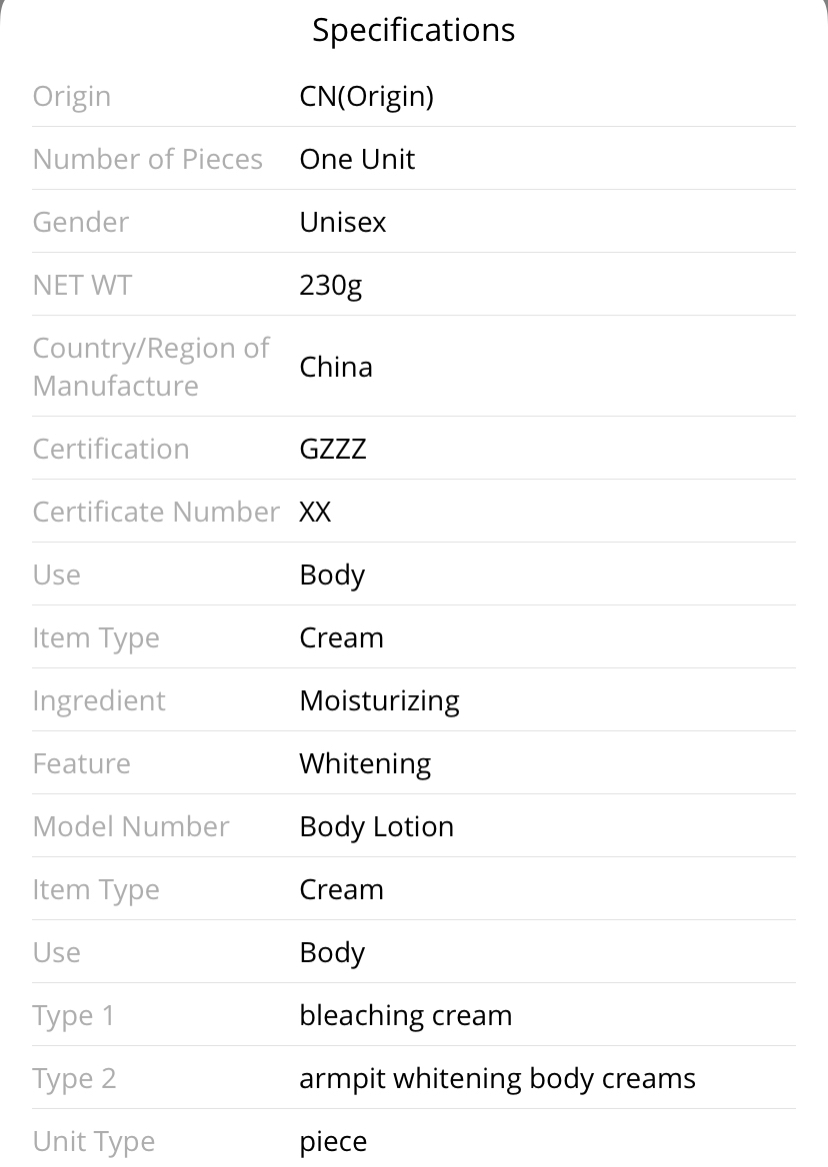Screen dimensions: 828x1167
Task: Click the NET WT label
Action: click(x=83, y=286)
